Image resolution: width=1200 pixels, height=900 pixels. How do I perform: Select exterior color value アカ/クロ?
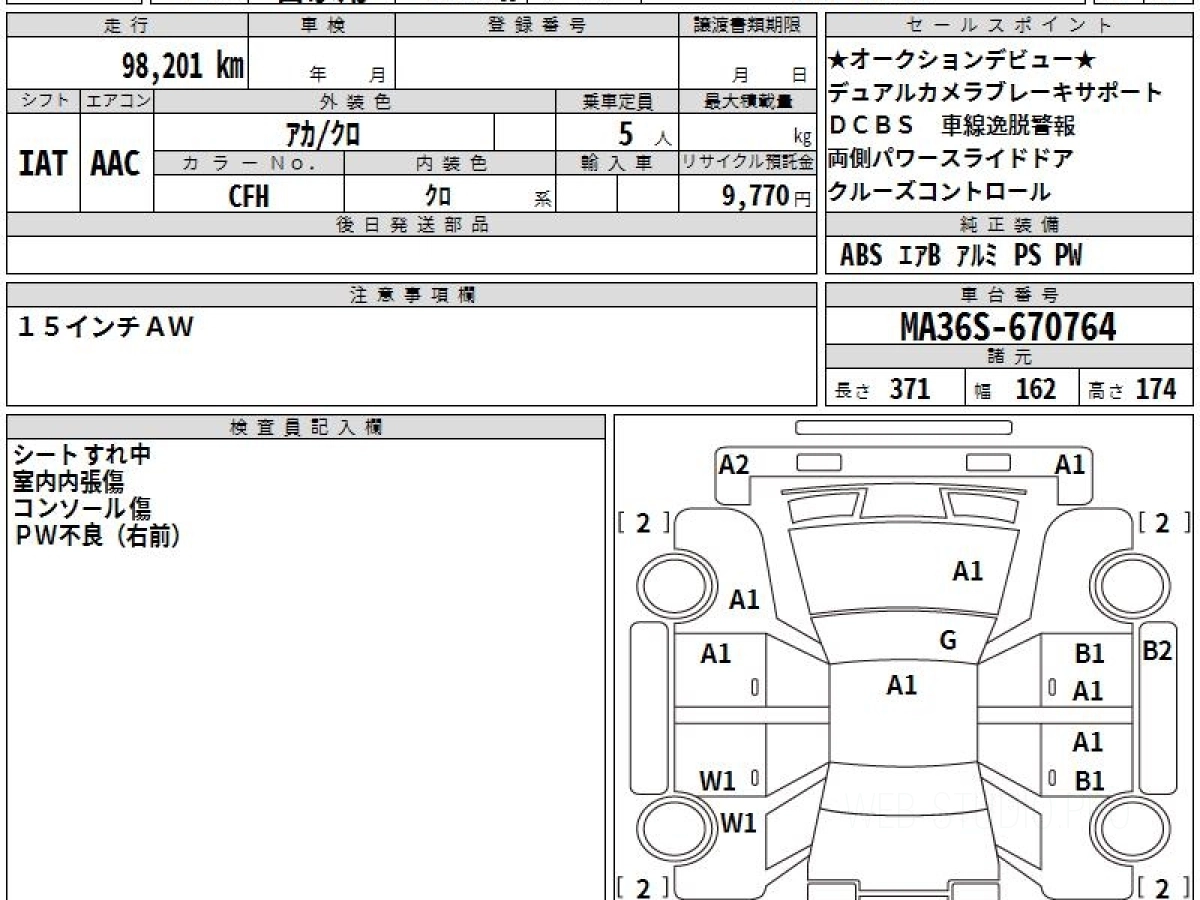(324, 133)
